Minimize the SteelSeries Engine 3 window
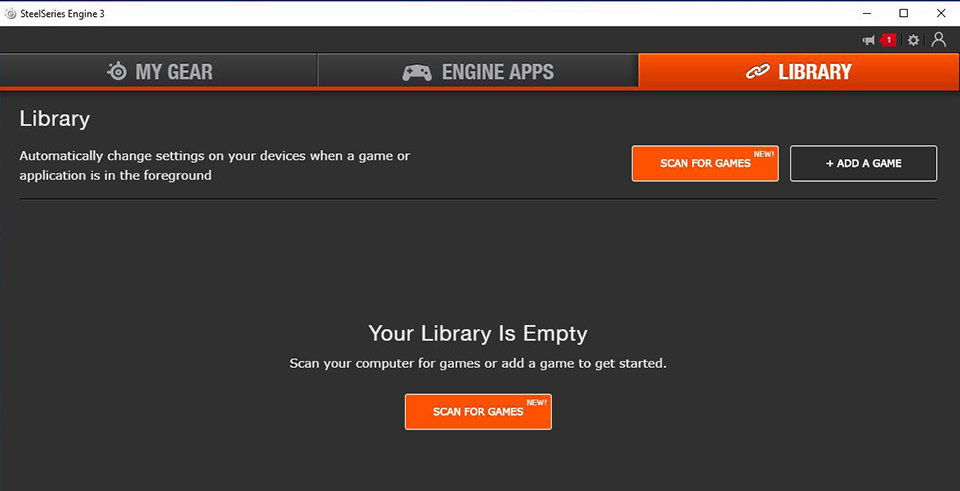 (866, 13)
